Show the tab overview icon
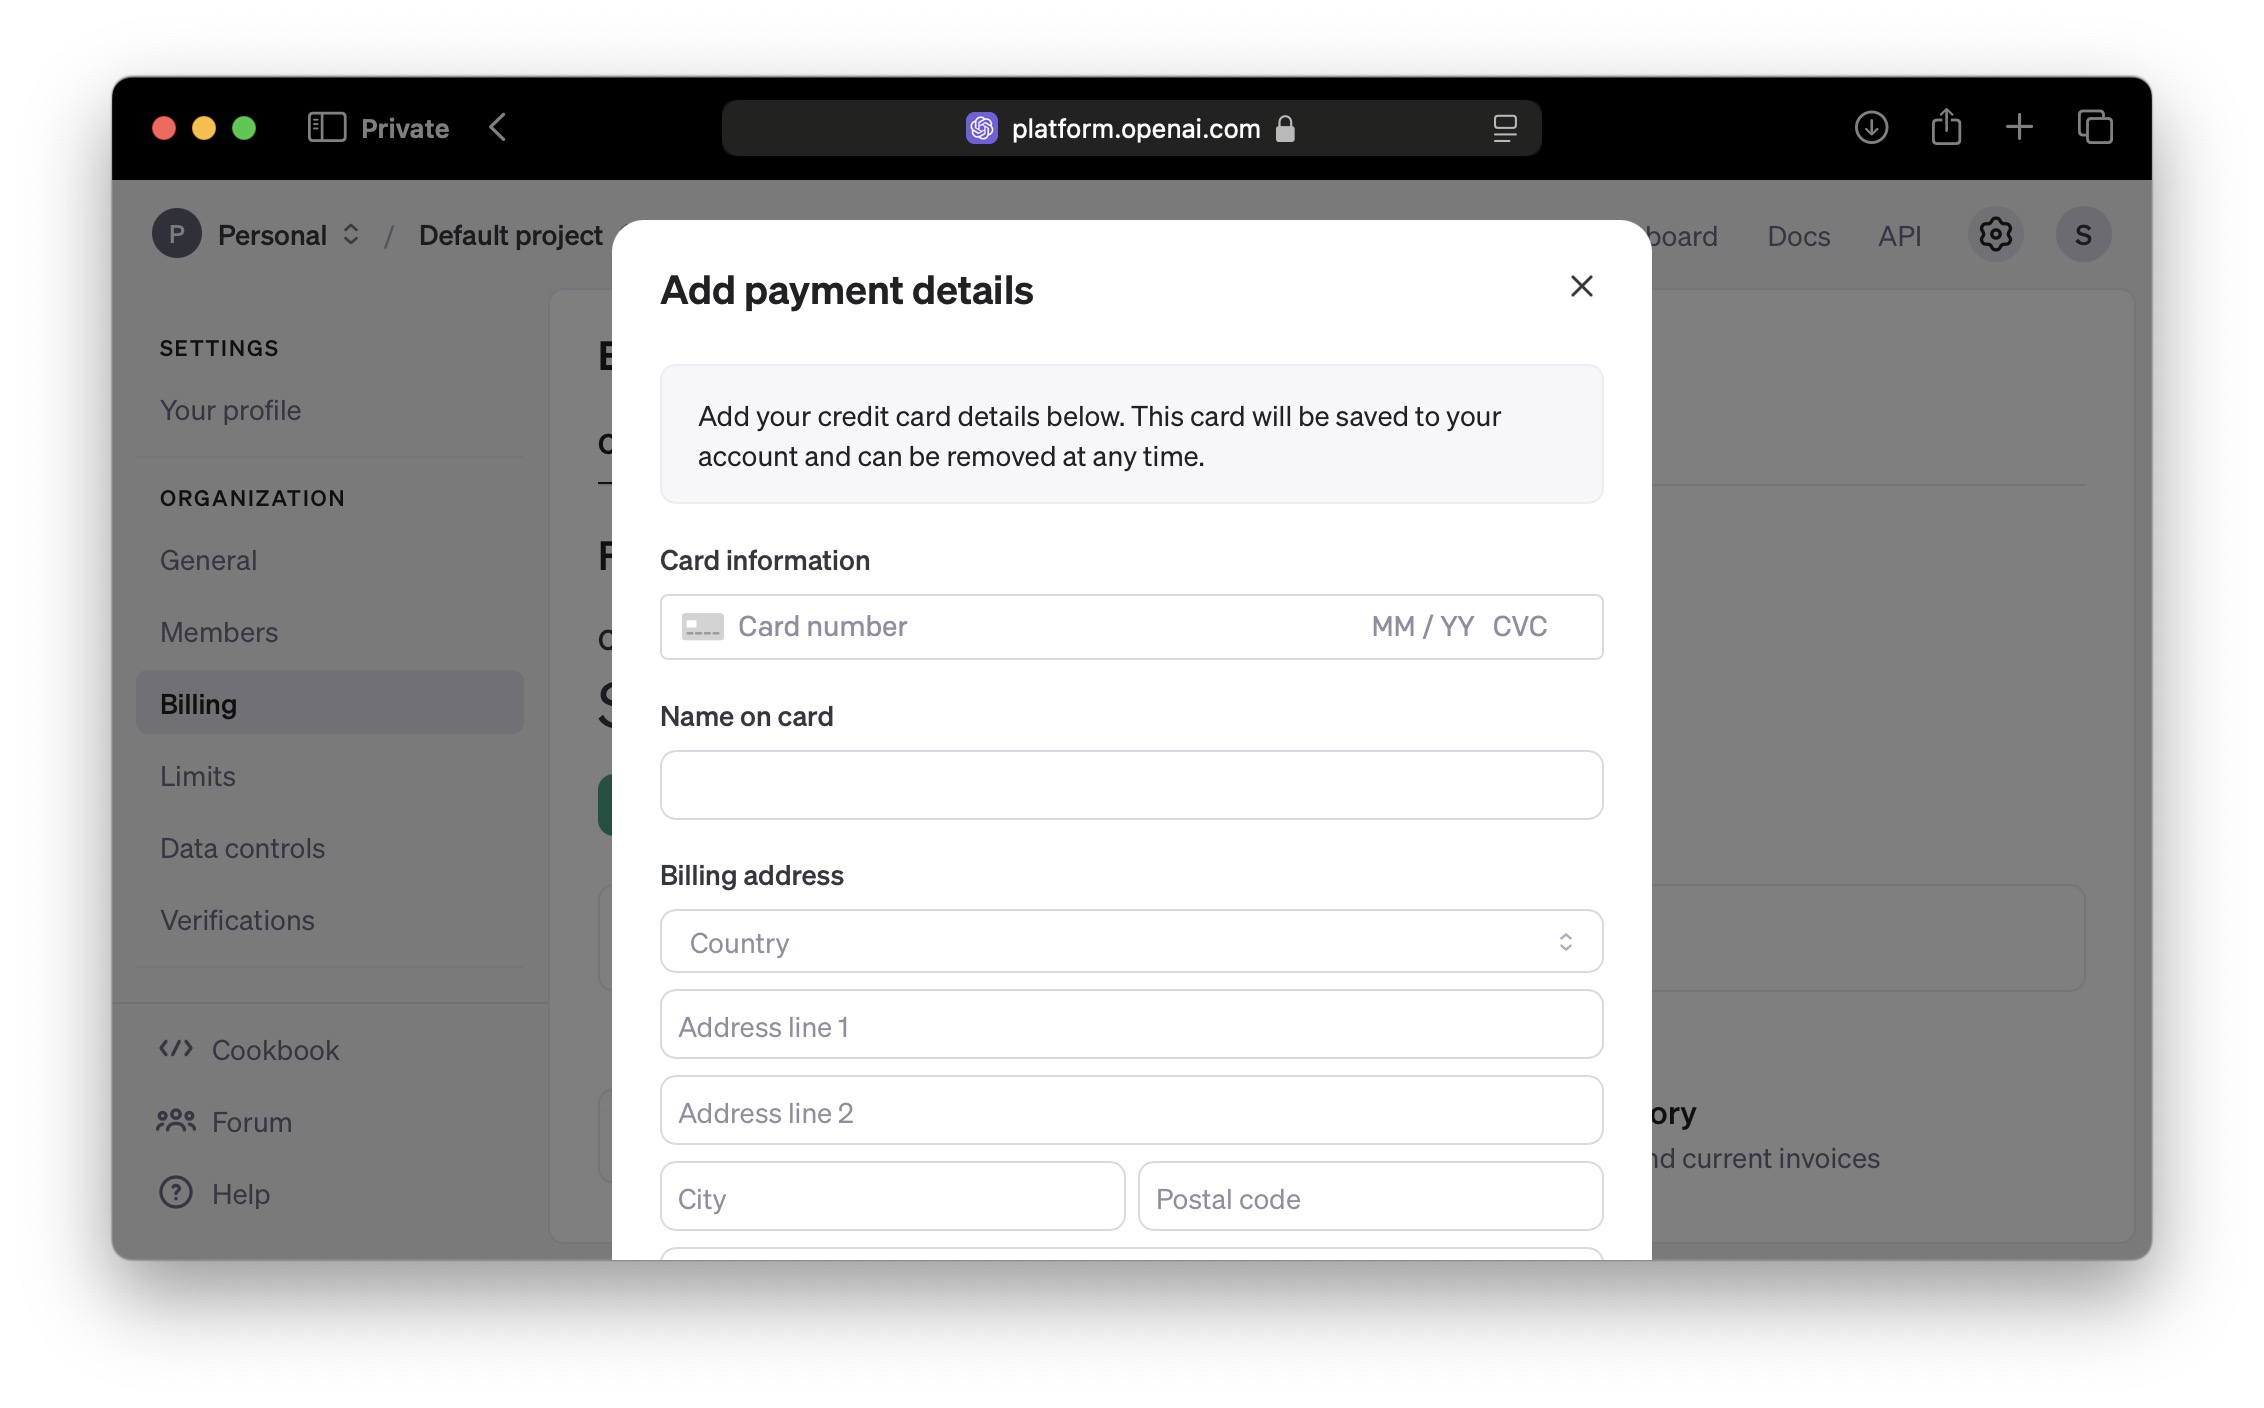This screenshot has height=1408, width=2264. point(2095,127)
